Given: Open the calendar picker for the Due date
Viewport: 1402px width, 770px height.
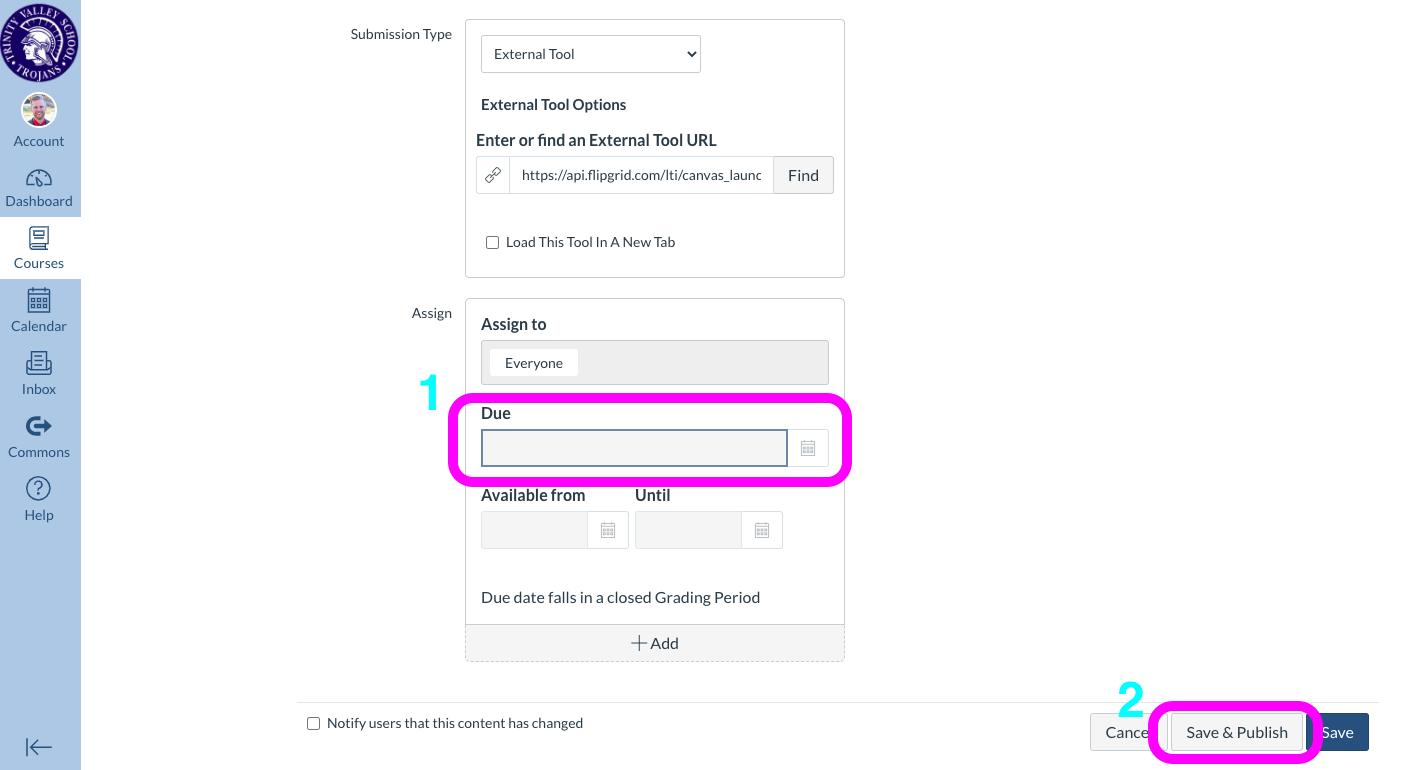Looking at the screenshot, I should coord(808,447).
